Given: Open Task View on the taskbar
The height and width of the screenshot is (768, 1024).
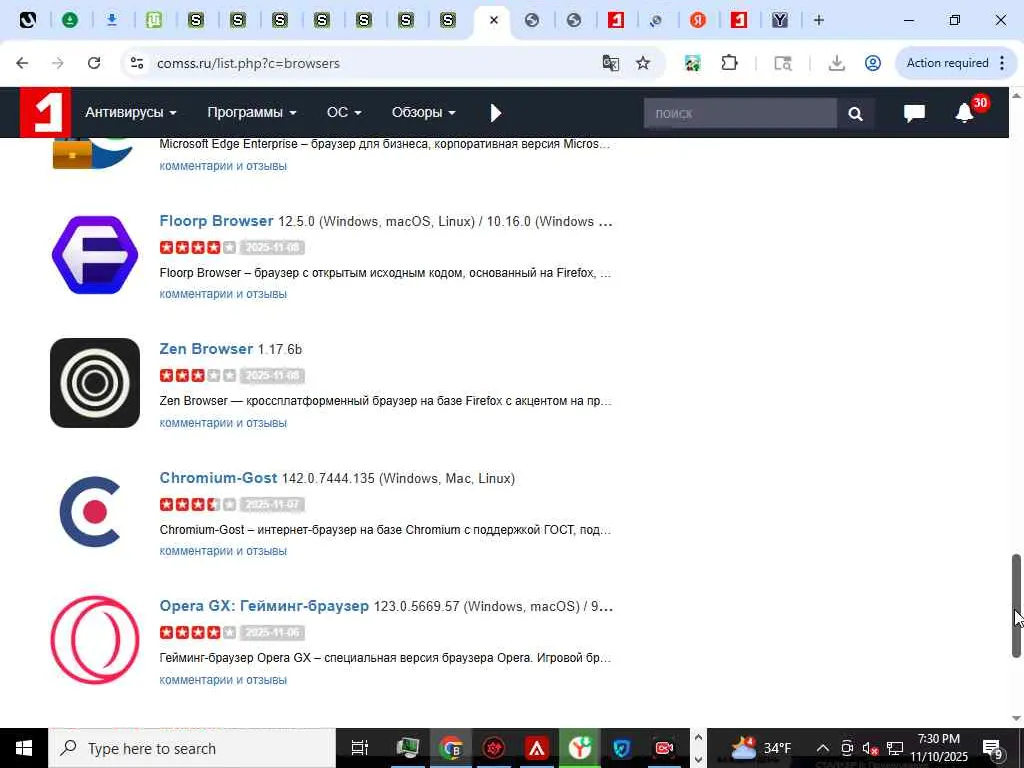Looking at the screenshot, I should click(359, 748).
